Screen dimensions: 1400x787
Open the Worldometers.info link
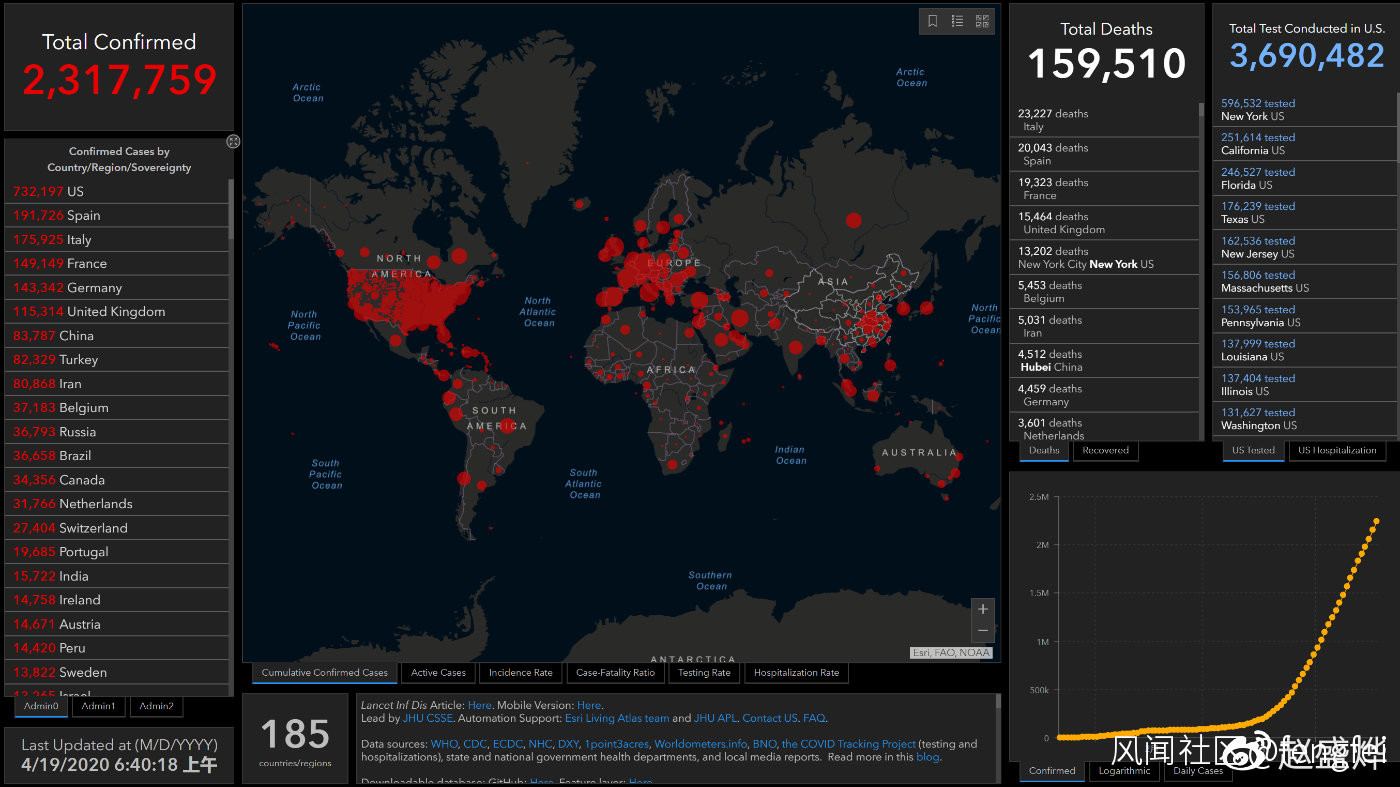pyautogui.click(x=701, y=744)
